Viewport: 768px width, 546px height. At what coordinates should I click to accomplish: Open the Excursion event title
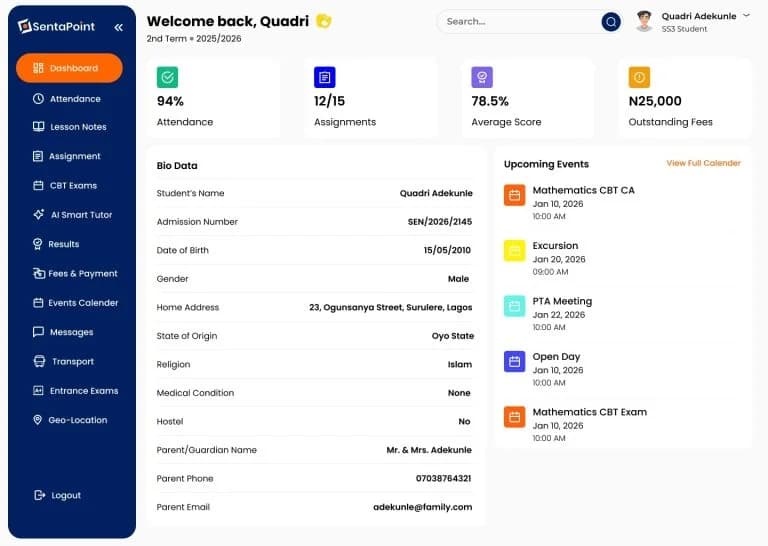click(555, 245)
